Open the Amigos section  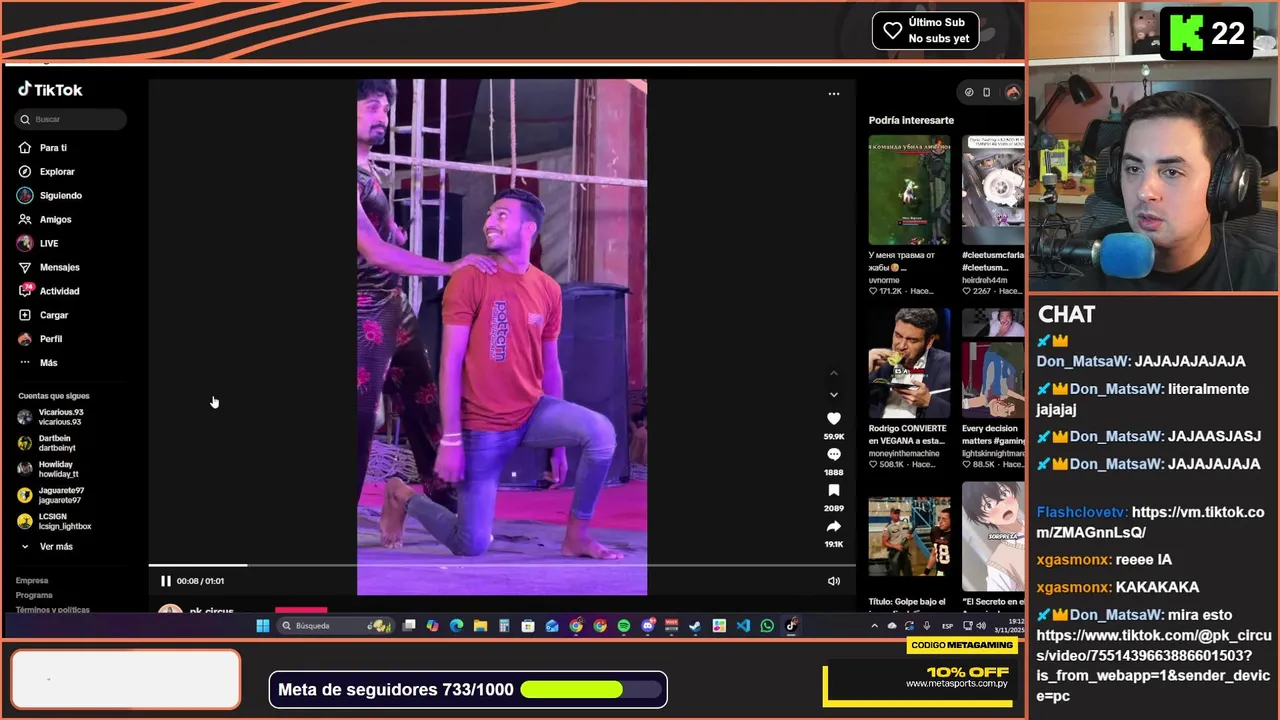44,220
